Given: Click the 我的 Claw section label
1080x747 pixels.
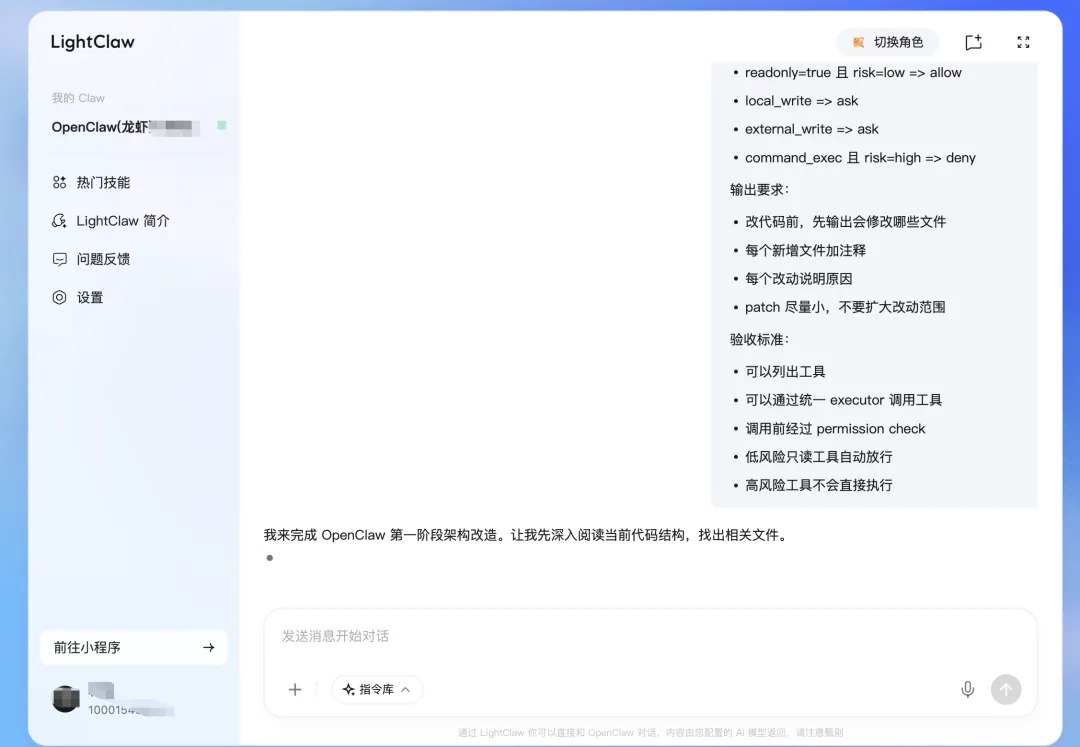Looking at the screenshot, I should [x=78, y=98].
